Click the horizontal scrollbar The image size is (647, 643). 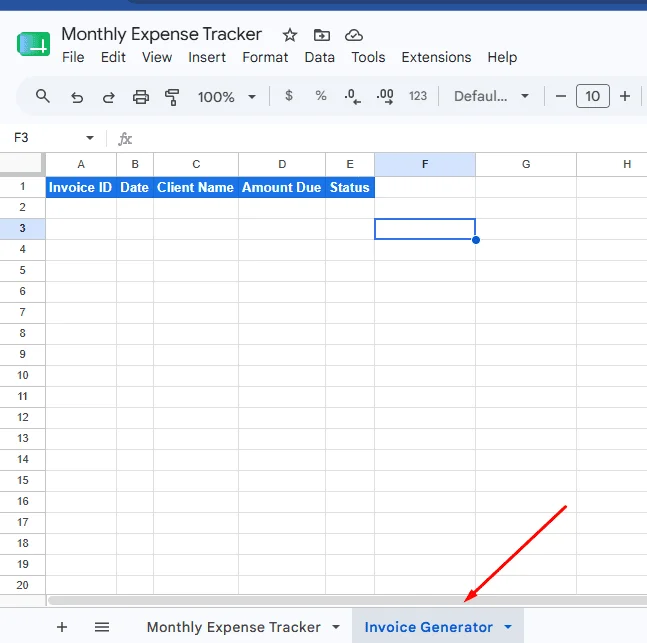click(347, 600)
